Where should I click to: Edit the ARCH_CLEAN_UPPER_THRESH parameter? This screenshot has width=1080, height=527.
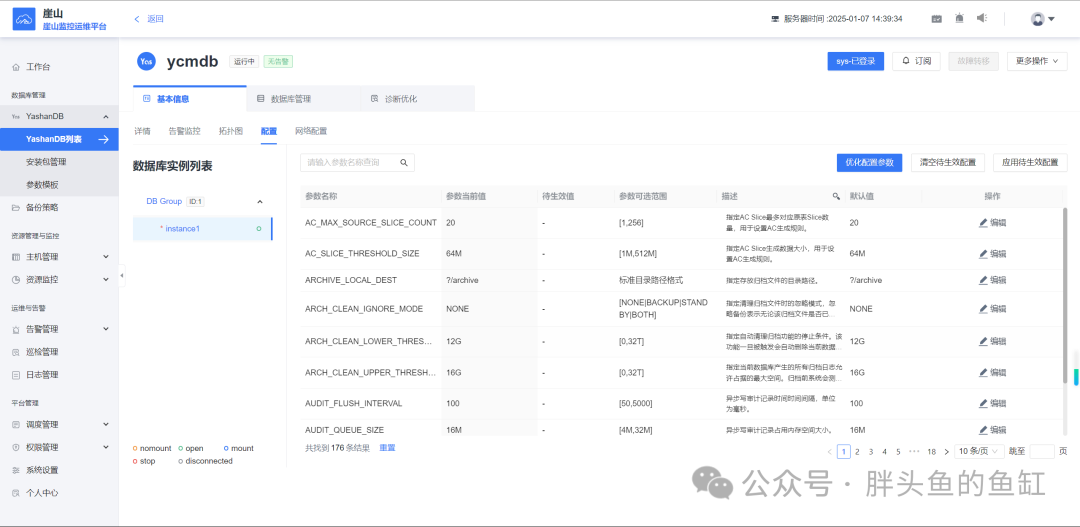993,372
